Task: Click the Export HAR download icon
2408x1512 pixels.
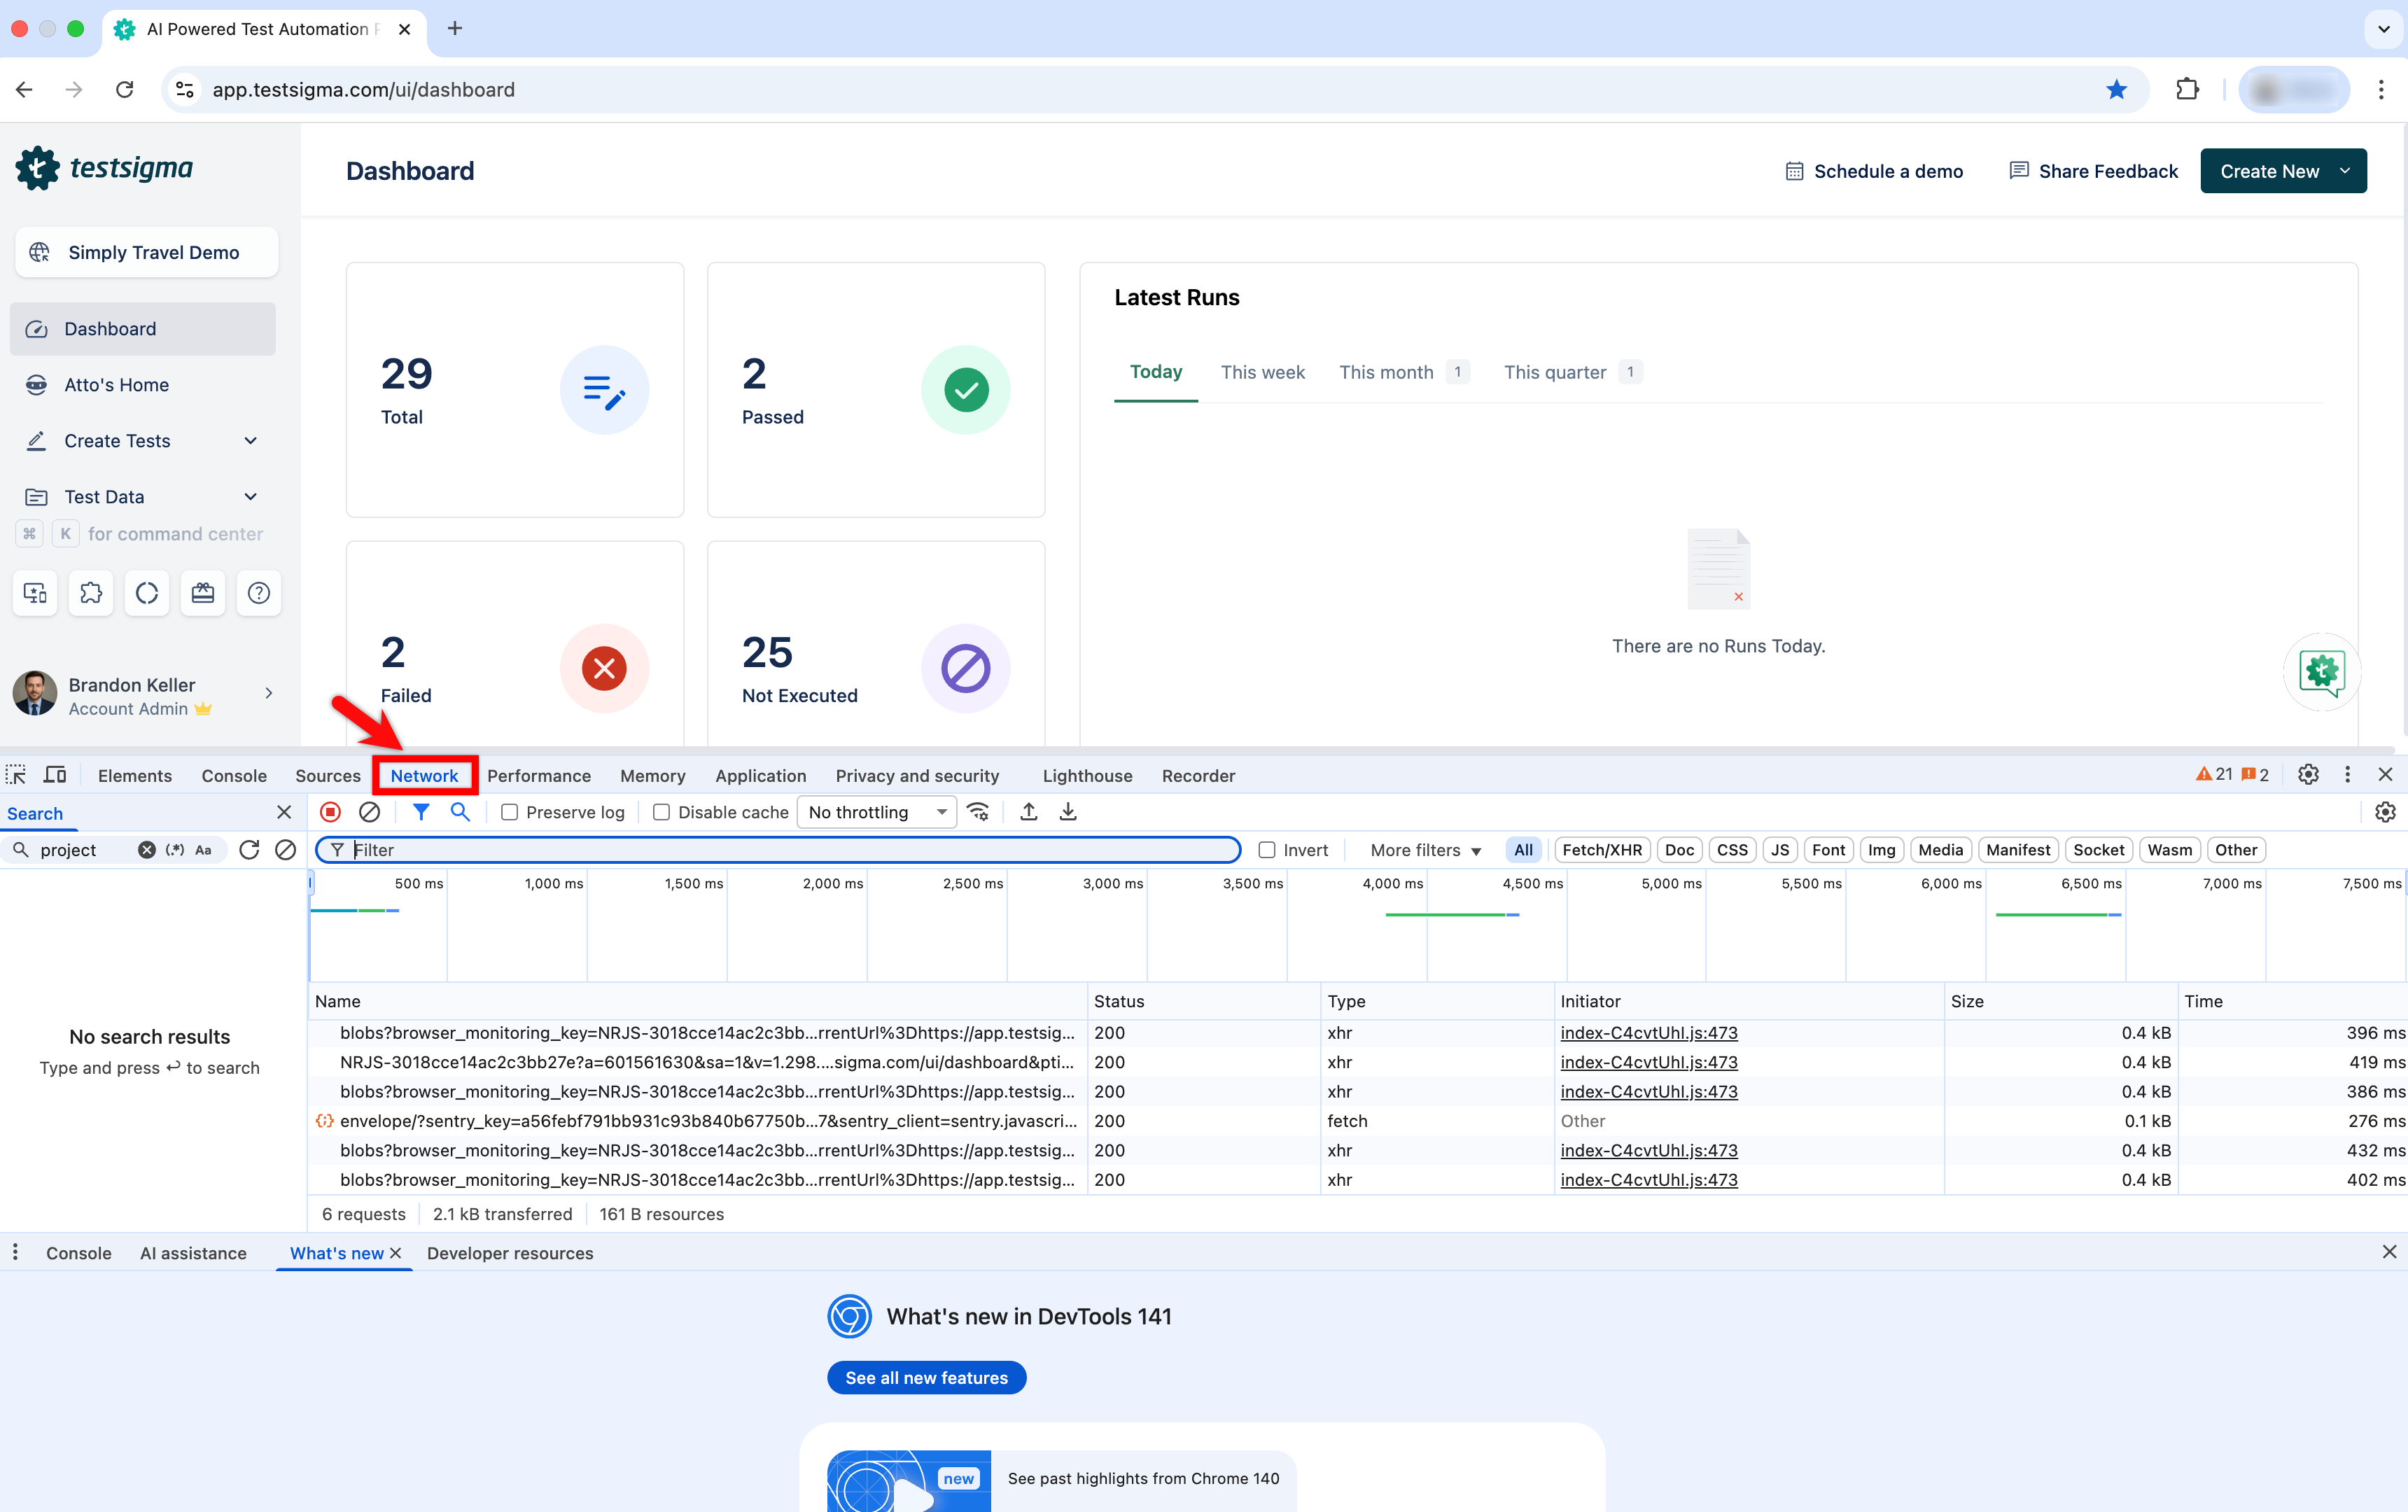Action: tap(1068, 812)
